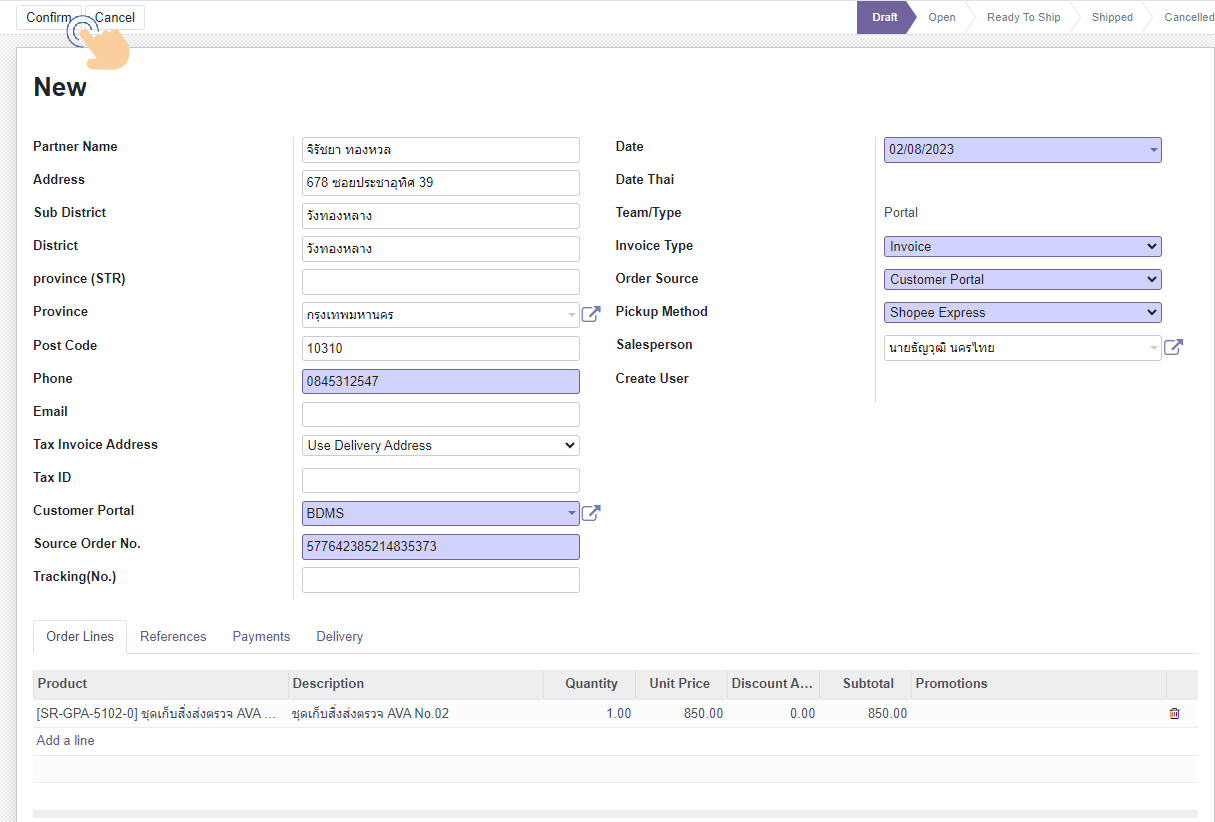Open the Order Source dropdown
The width and height of the screenshot is (1215, 822).
pos(1022,279)
